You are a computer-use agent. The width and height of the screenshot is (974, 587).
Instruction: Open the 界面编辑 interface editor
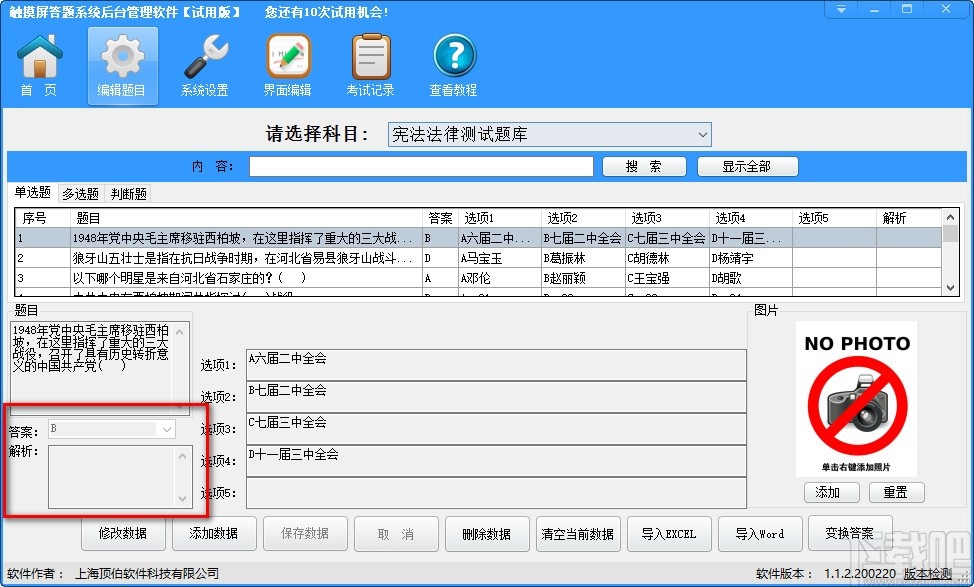pos(287,63)
